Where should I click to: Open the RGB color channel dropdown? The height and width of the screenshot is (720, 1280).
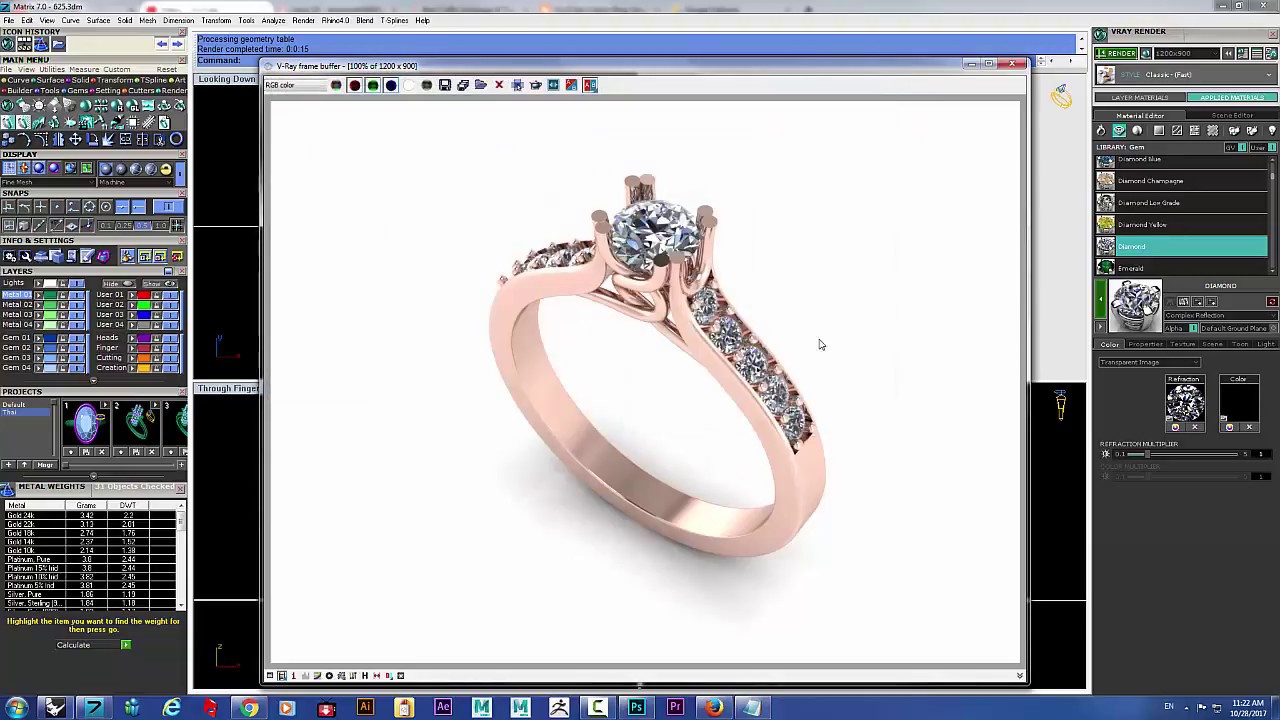click(295, 85)
